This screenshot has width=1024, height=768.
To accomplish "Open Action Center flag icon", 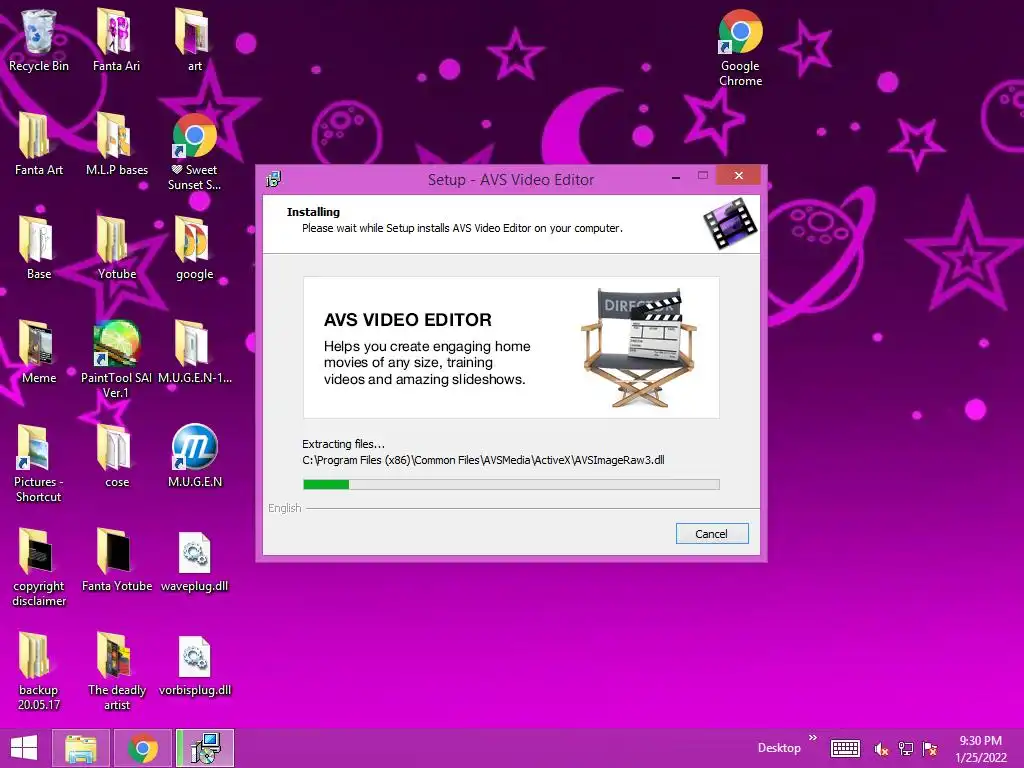I will (930, 748).
